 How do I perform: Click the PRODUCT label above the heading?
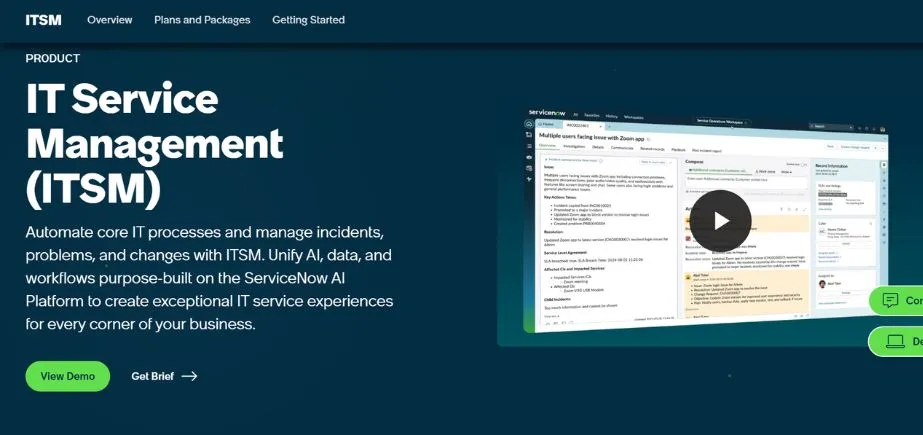53,58
